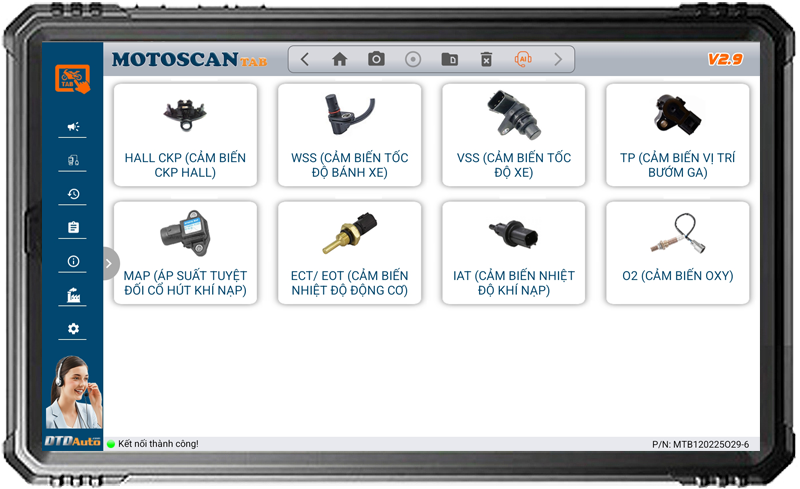
Task: Click the green connection status indicator
Action: point(111,445)
